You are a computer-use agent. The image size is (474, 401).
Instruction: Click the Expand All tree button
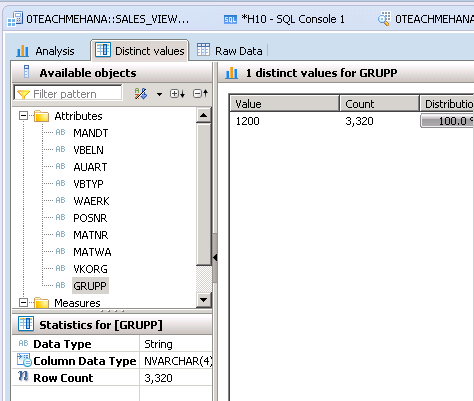point(177,94)
